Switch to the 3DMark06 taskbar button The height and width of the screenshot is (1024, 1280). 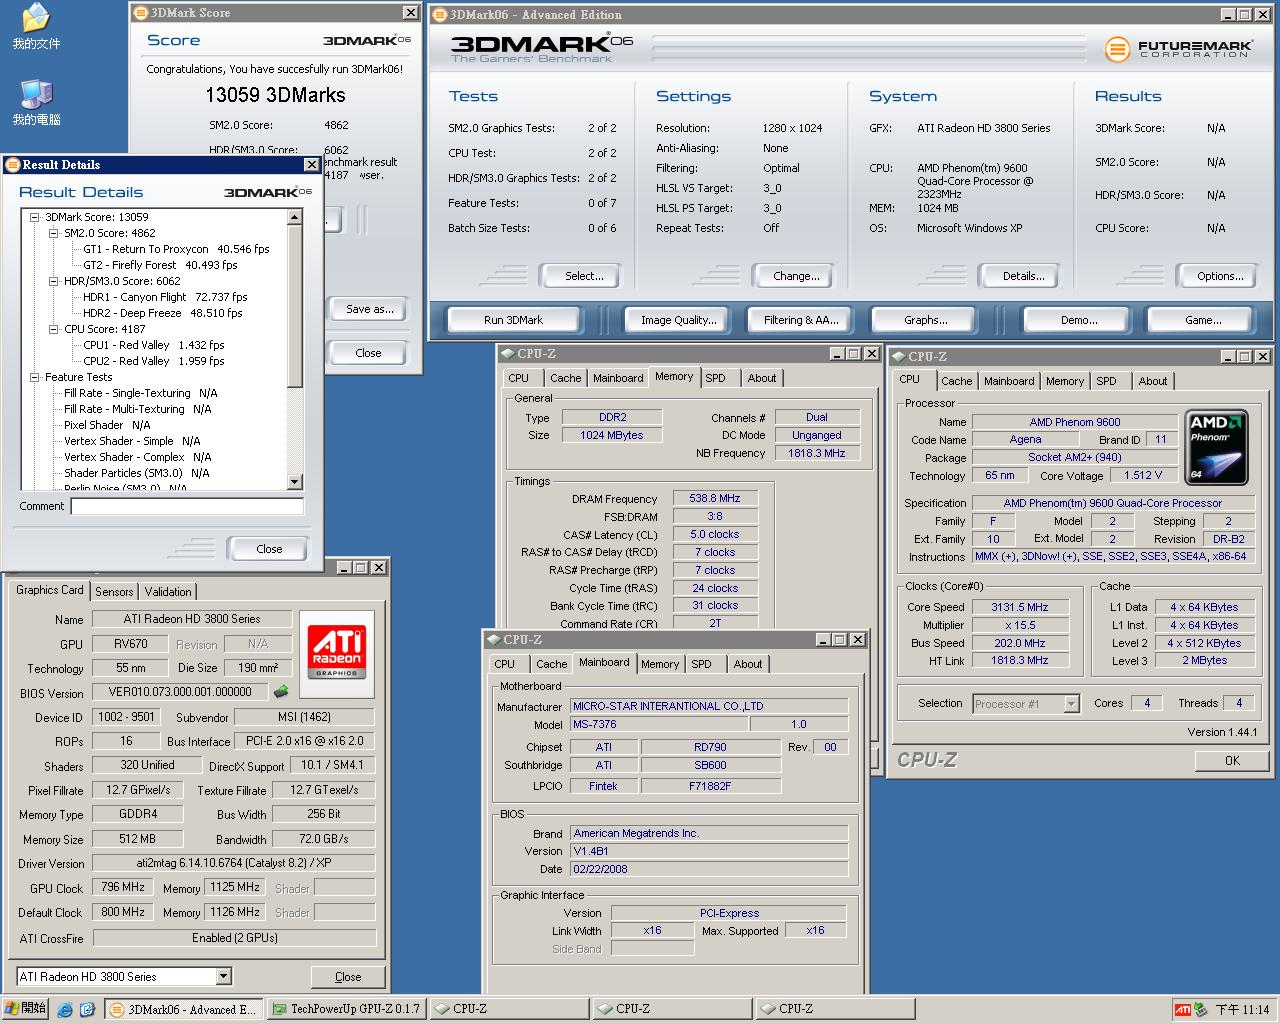tap(184, 1009)
